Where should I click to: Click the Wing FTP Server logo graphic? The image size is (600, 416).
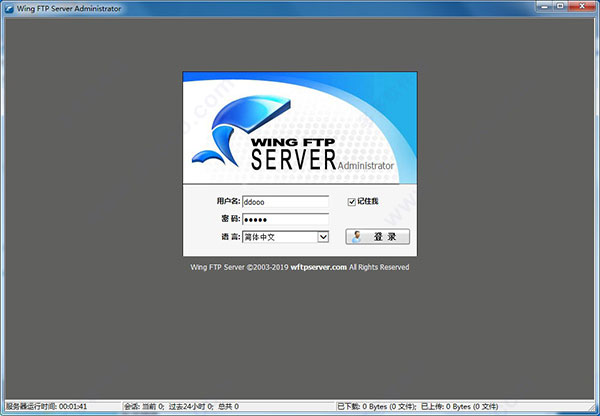tap(242, 131)
